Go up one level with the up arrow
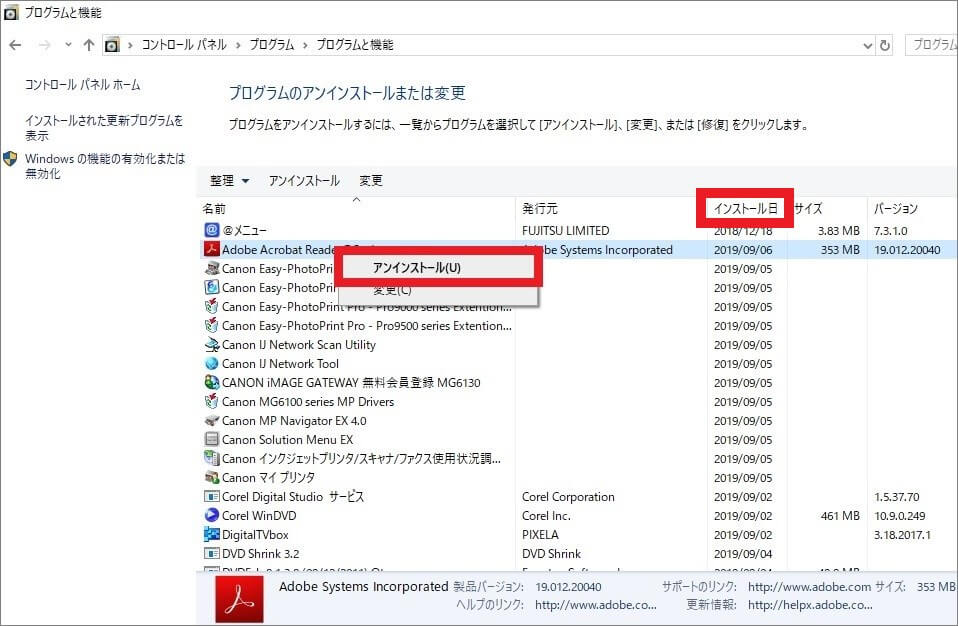The height and width of the screenshot is (626, 958). pyautogui.click(x=89, y=45)
